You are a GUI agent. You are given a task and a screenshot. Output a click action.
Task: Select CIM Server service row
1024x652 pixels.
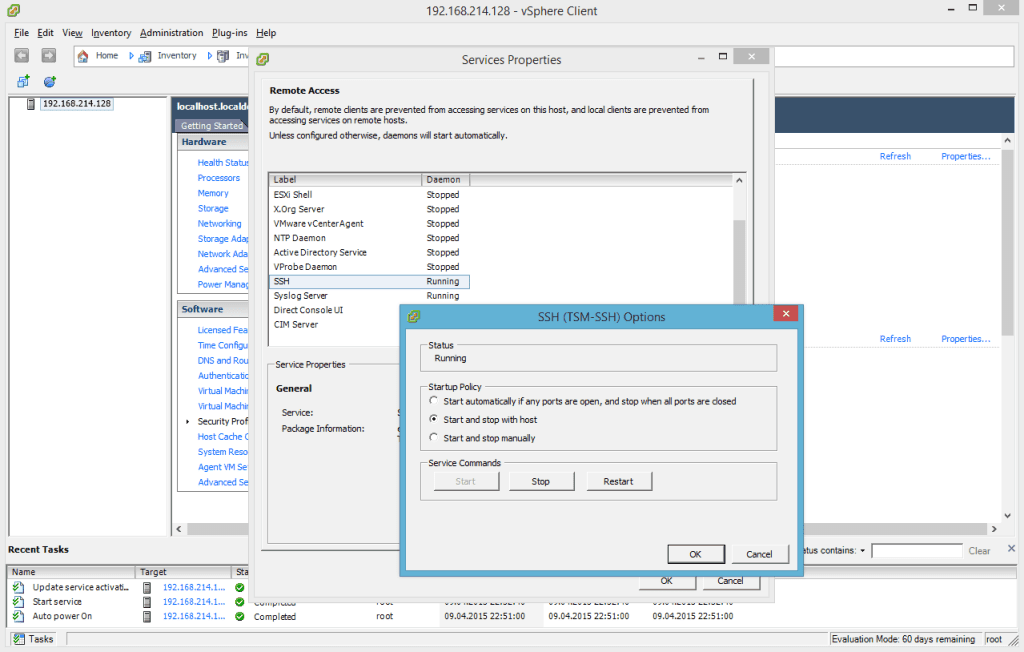click(334, 325)
